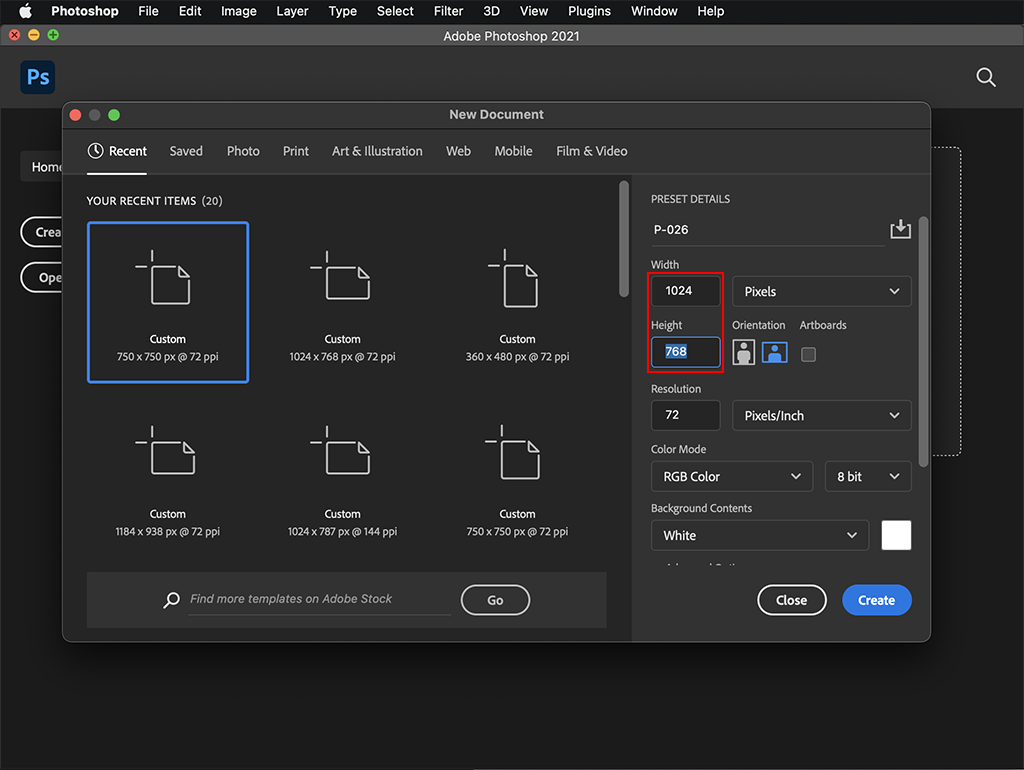This screenshot has height=770, width=1024.
Task: Click the recent items list scrollbar
Action: point(624,239)
